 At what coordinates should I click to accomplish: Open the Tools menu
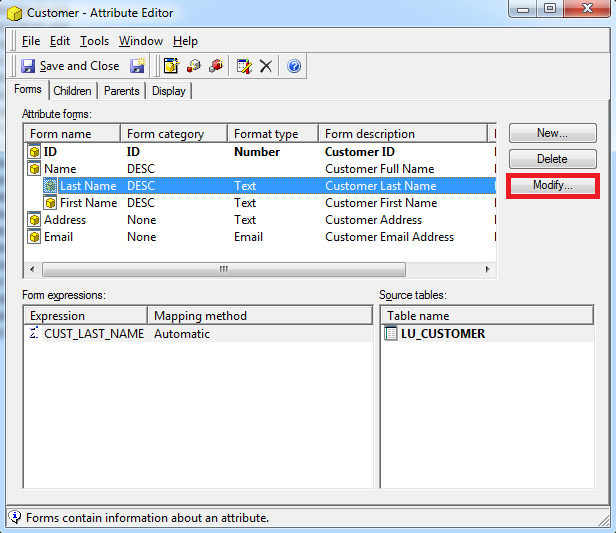(x=94, y=41)
